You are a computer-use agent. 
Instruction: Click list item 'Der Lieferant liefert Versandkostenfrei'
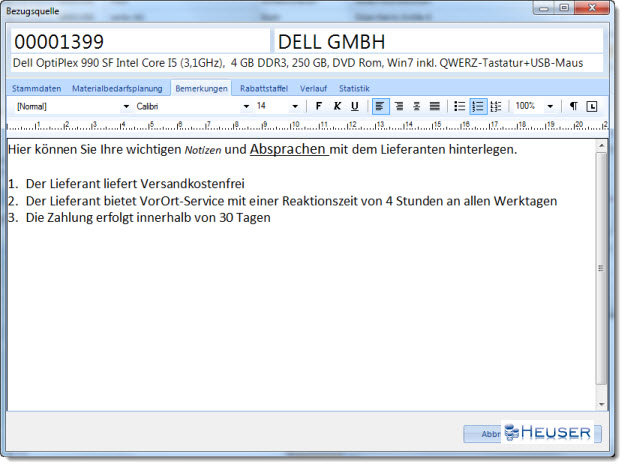click(x=135, y=184)
